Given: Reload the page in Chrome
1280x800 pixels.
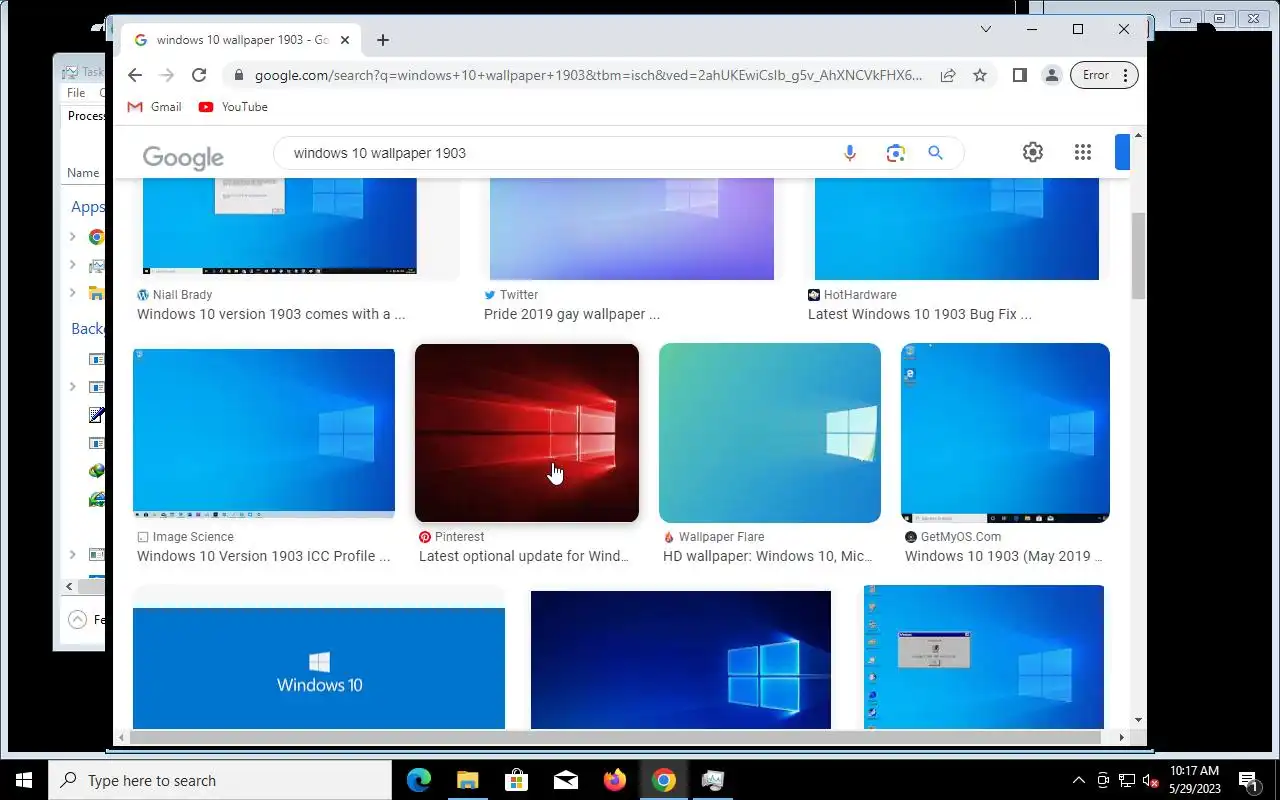Looking at the screenshot, I should (199, 75).
